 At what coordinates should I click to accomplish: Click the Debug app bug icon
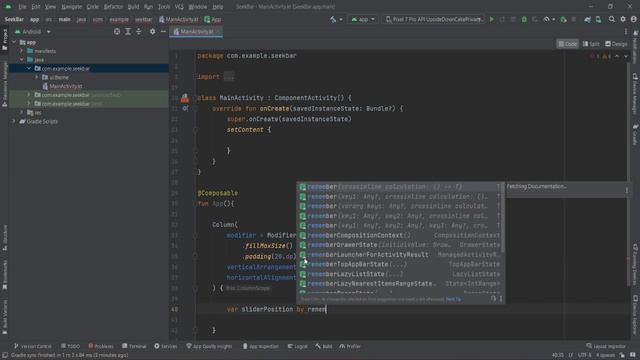click(x=524, y=19)
